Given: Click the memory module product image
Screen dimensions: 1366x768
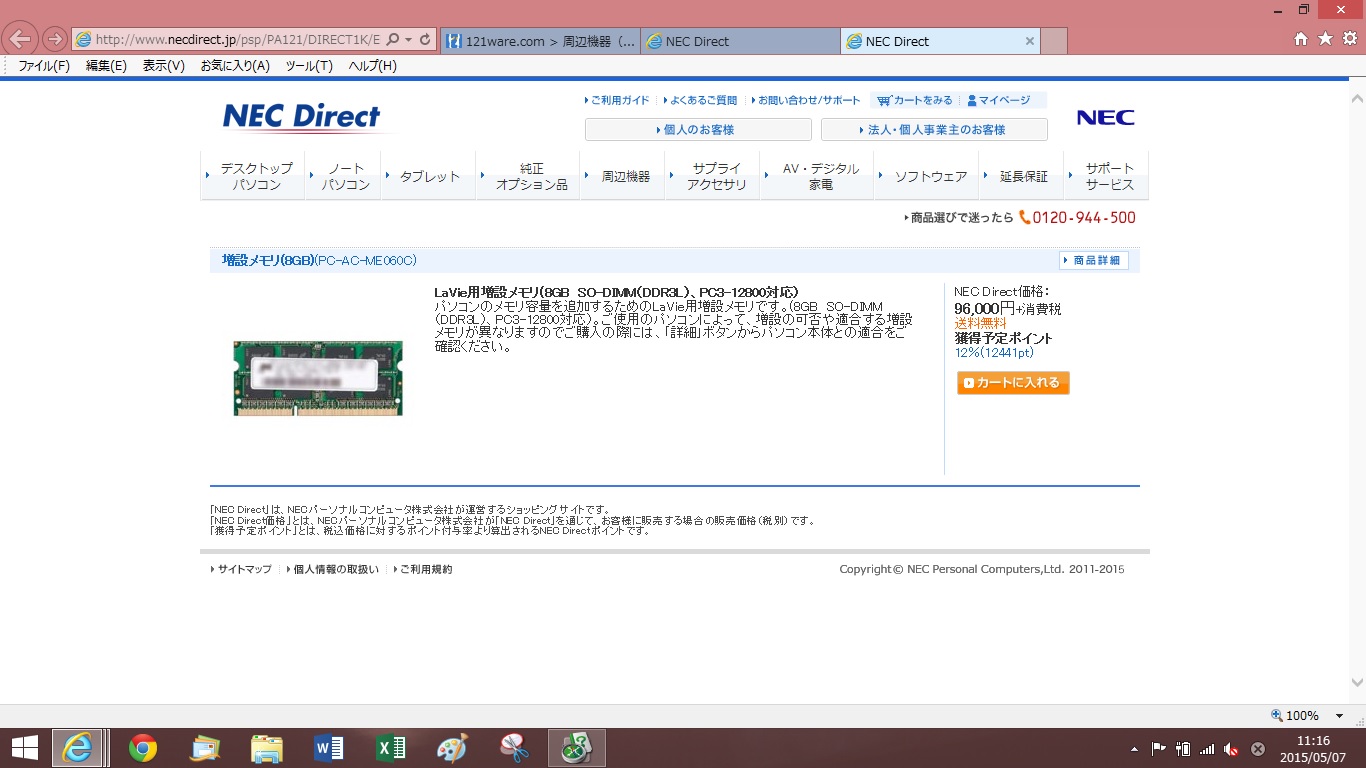Looking at the screenshot, I should [x=318, y=378].
